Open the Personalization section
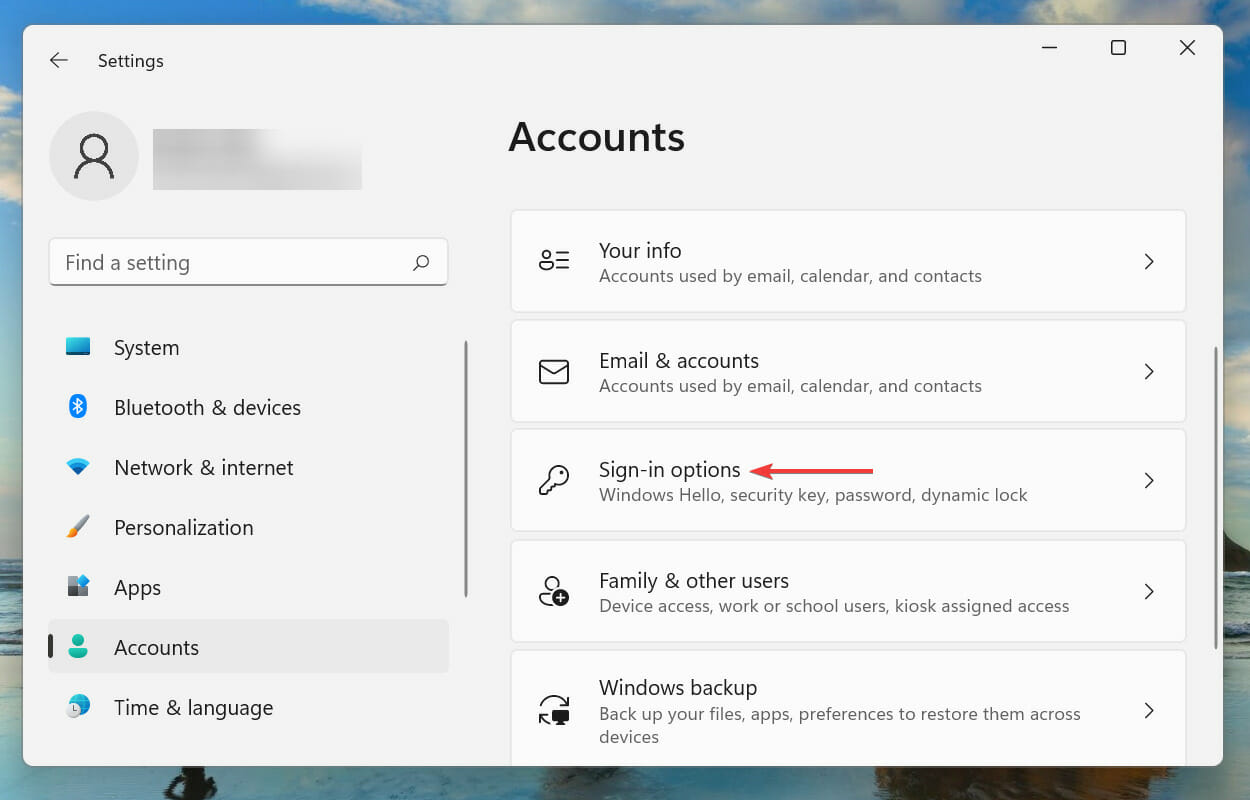This screenshot has height=800, width=1250. point(248,527)
